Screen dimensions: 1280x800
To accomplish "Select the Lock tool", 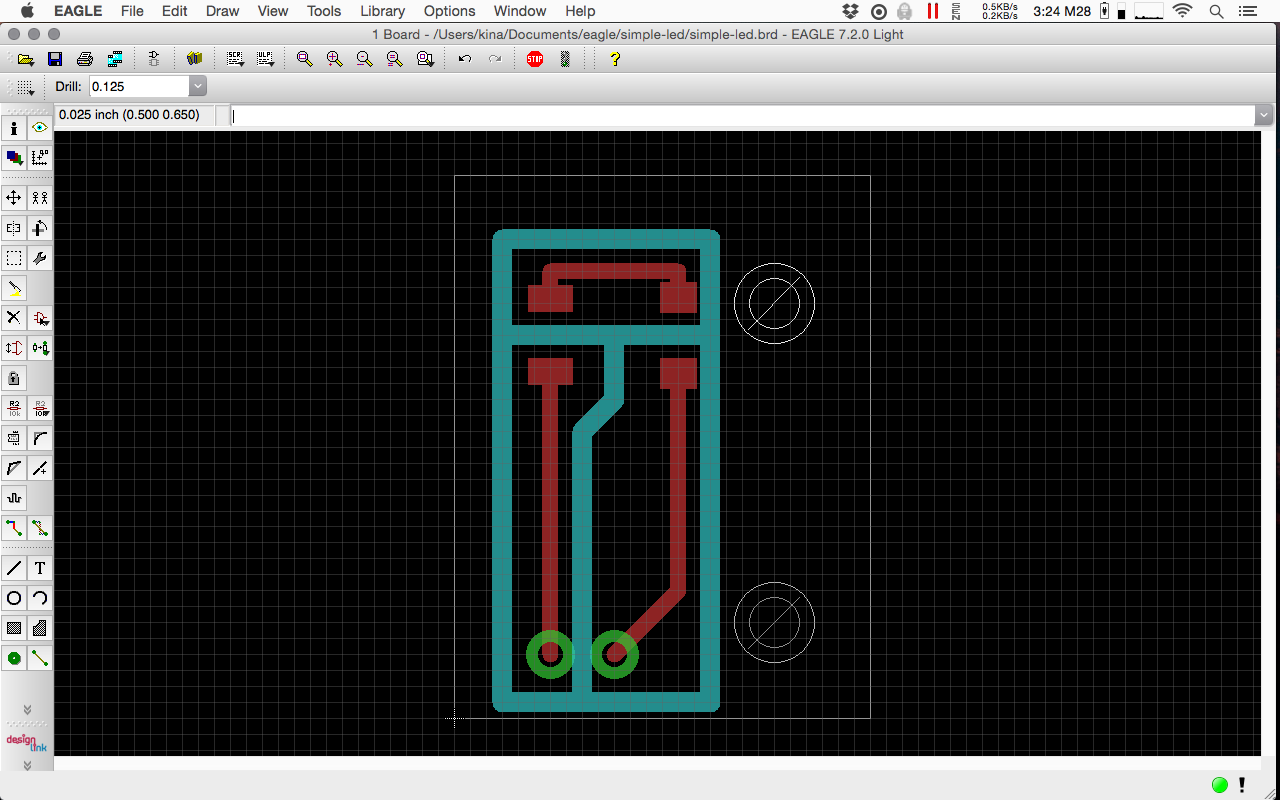I will click(x=14, y=378).
